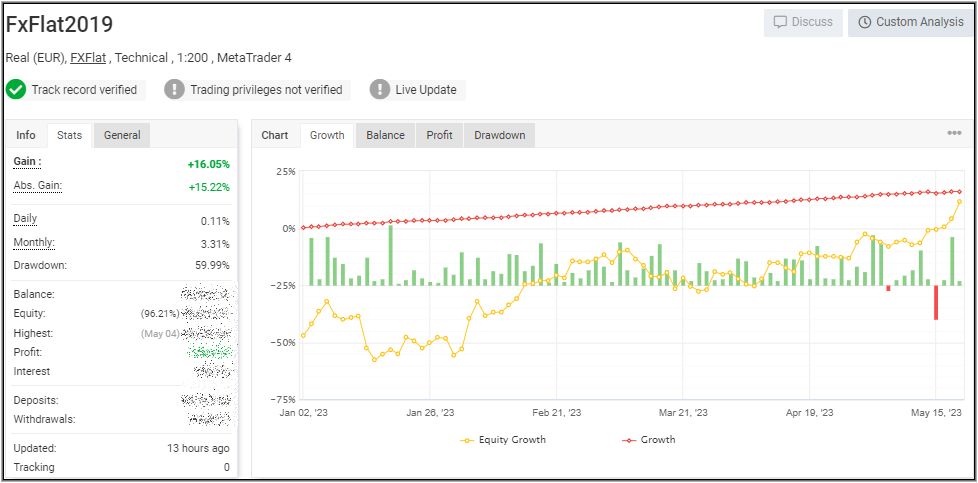Click the Abs. Gain label
This screenshot has height=483, width=978.
[37, 186]
